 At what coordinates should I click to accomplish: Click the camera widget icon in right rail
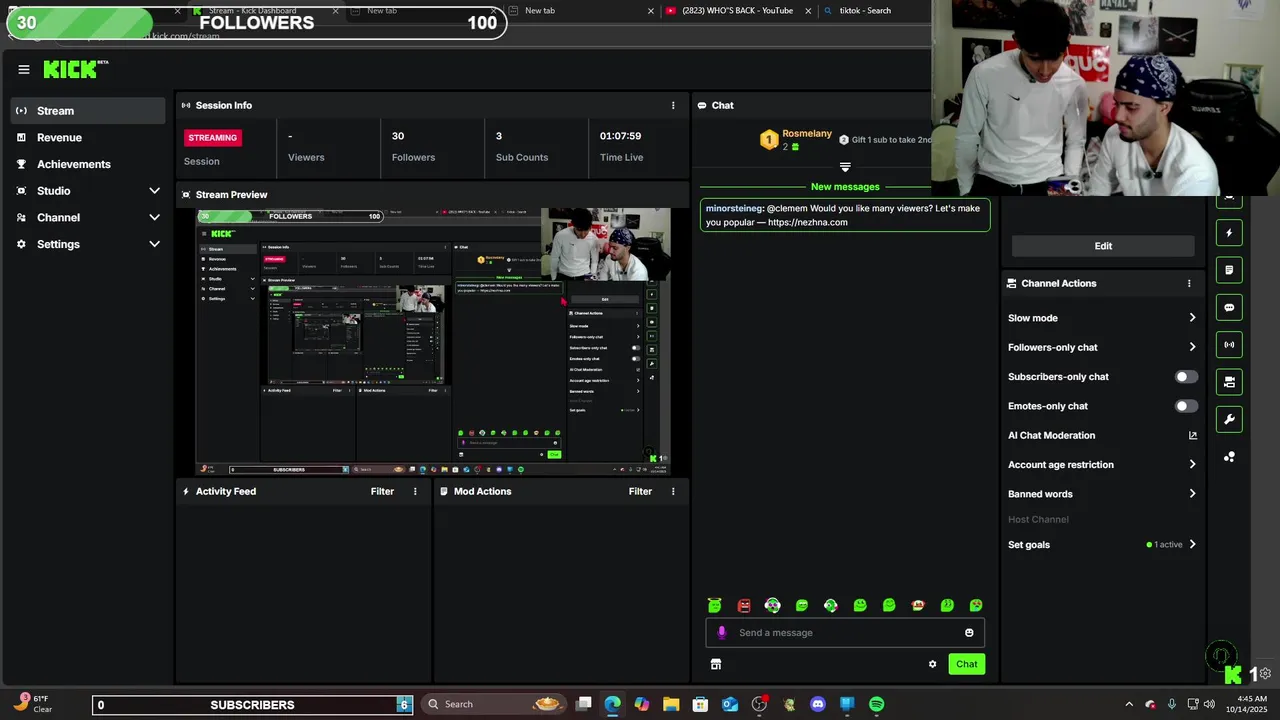1229,382
